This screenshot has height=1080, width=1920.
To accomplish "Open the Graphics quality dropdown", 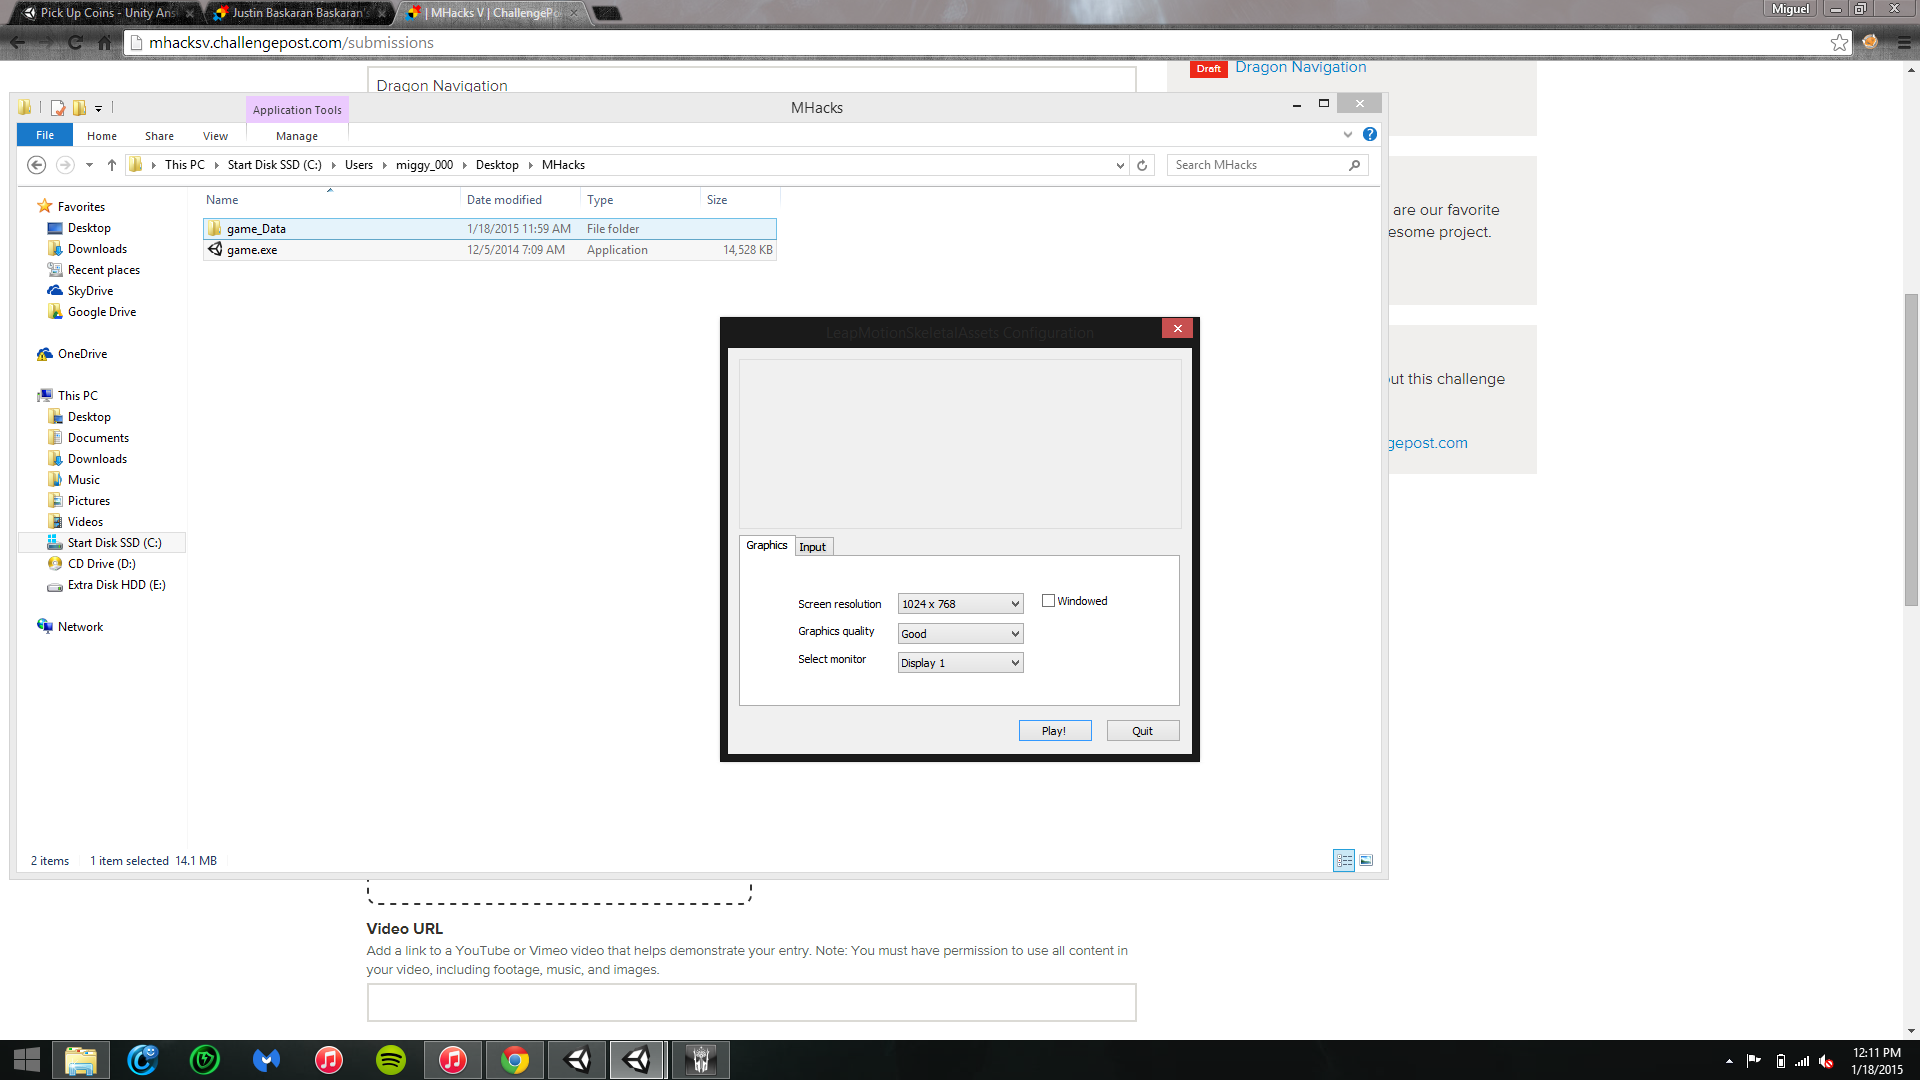I will point(960,634).
